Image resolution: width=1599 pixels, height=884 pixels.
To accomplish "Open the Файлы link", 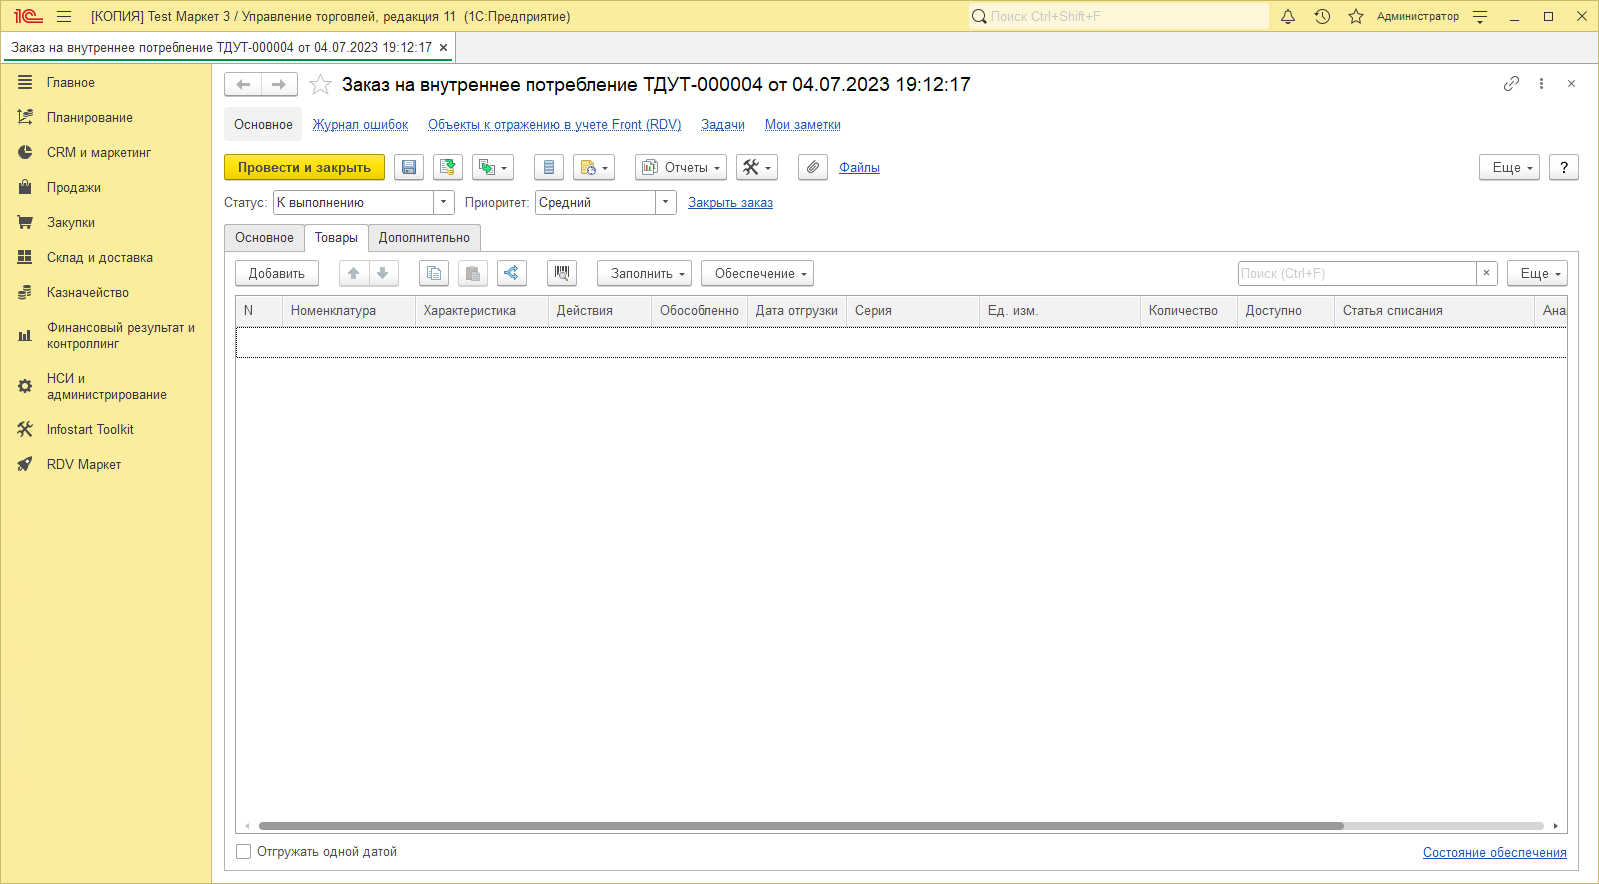I will 859,167.
